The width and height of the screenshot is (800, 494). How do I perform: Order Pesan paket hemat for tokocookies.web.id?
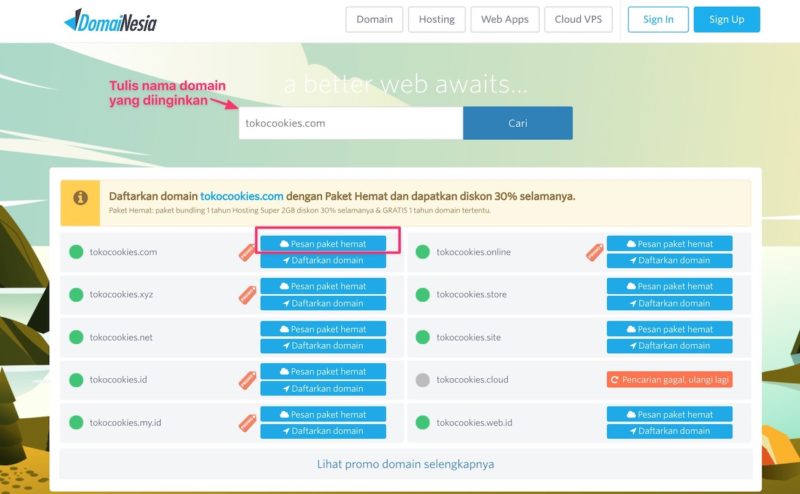669,414
